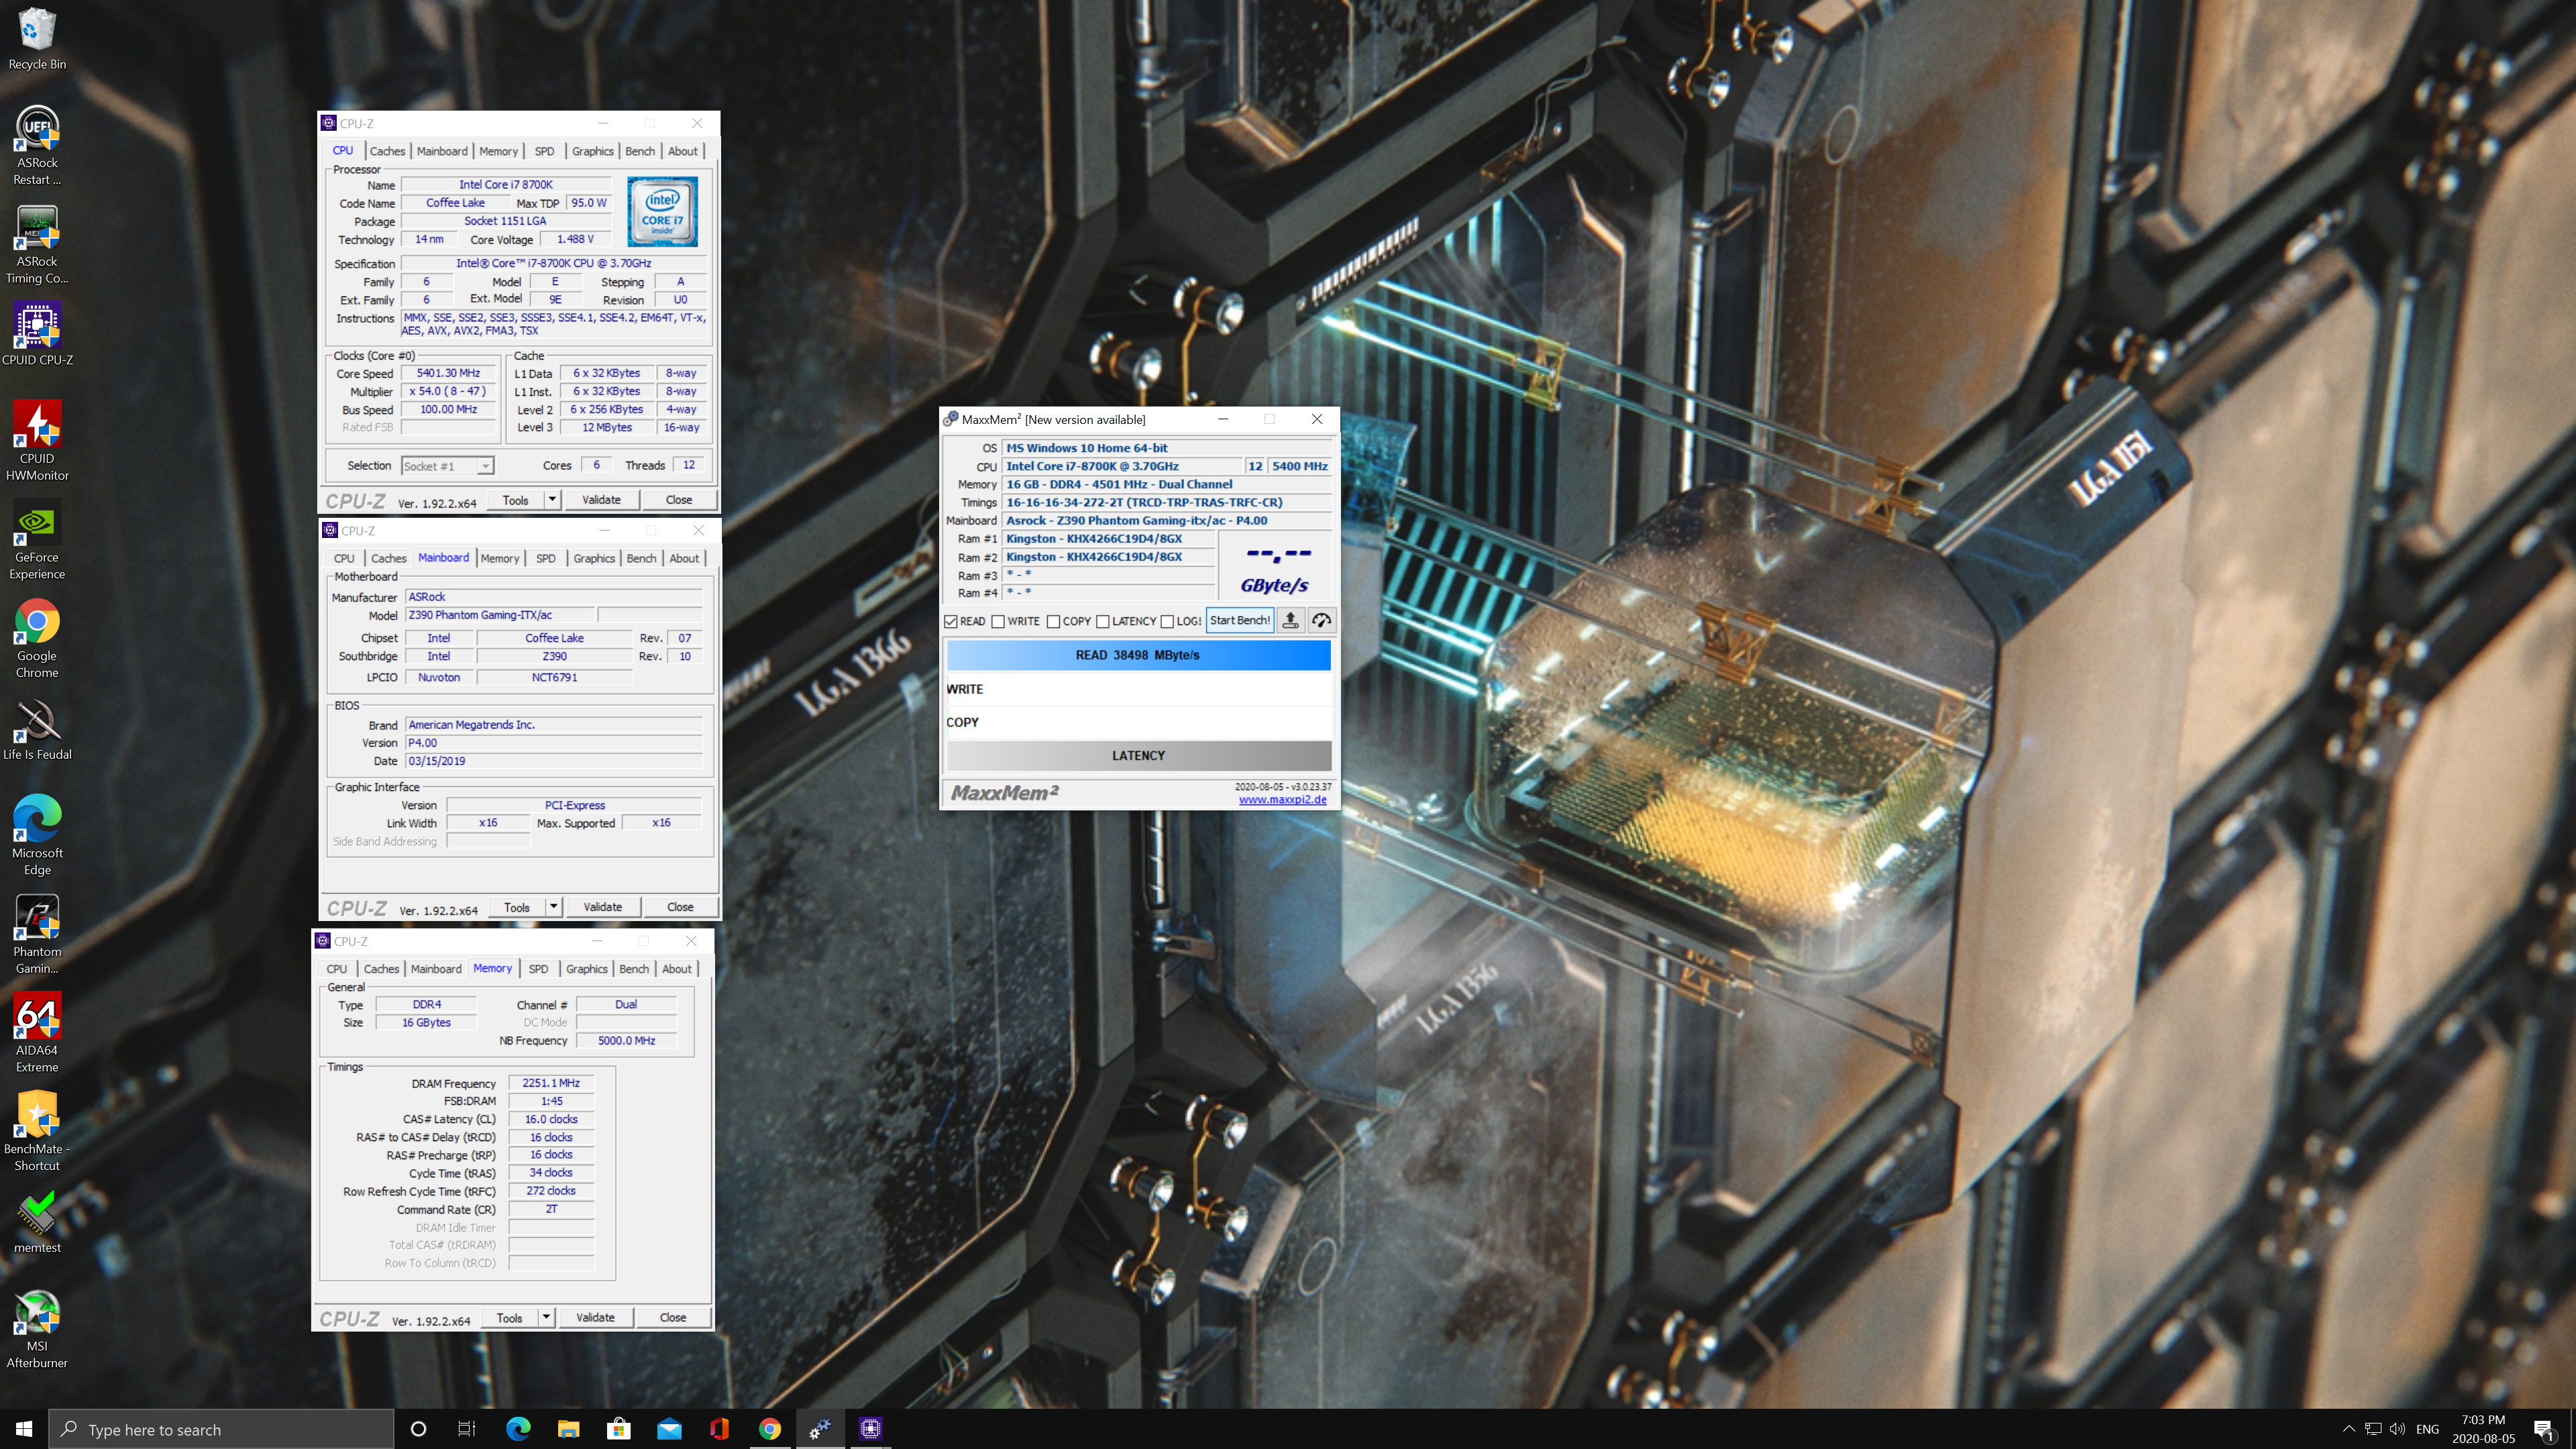The width and height of the screenshot is (2576, 1449).
Task: Switch to MaxxMem taskbar item
Action: [820, 1429]
